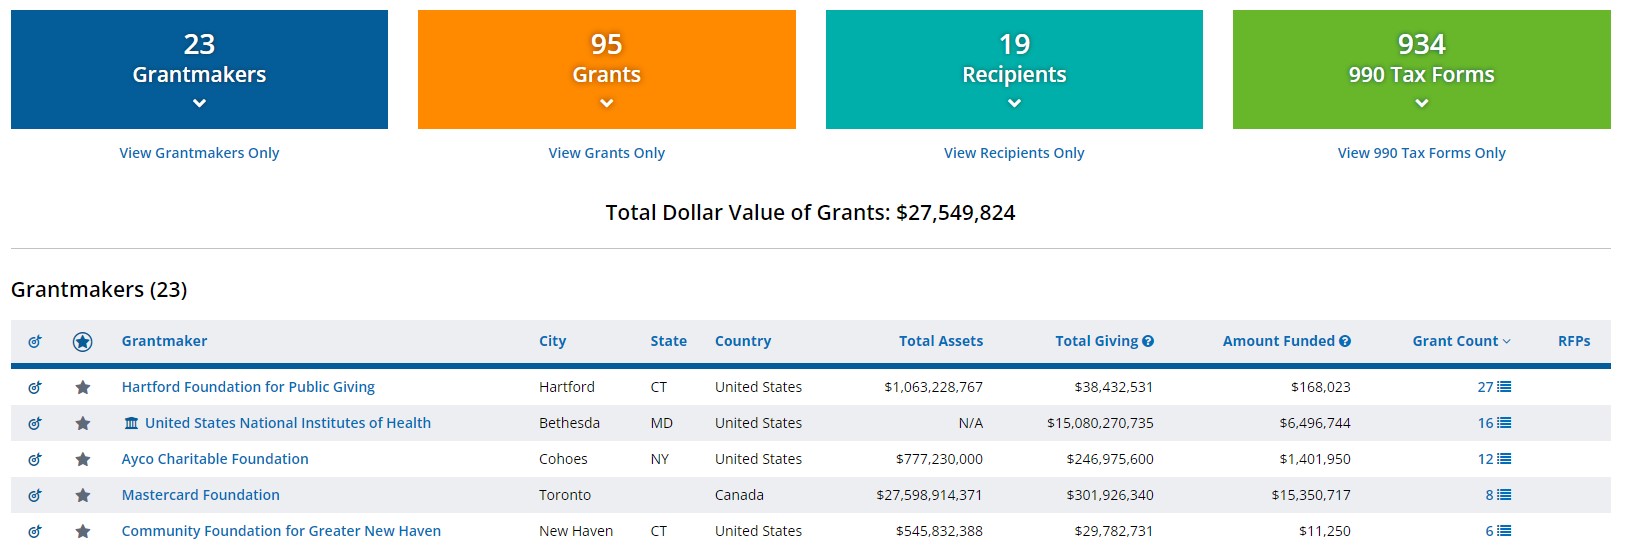The height and width of the screenshot is (546, 1630).
Task: Select amount funded $1,401,950 cell
Action: (1315, 459)
